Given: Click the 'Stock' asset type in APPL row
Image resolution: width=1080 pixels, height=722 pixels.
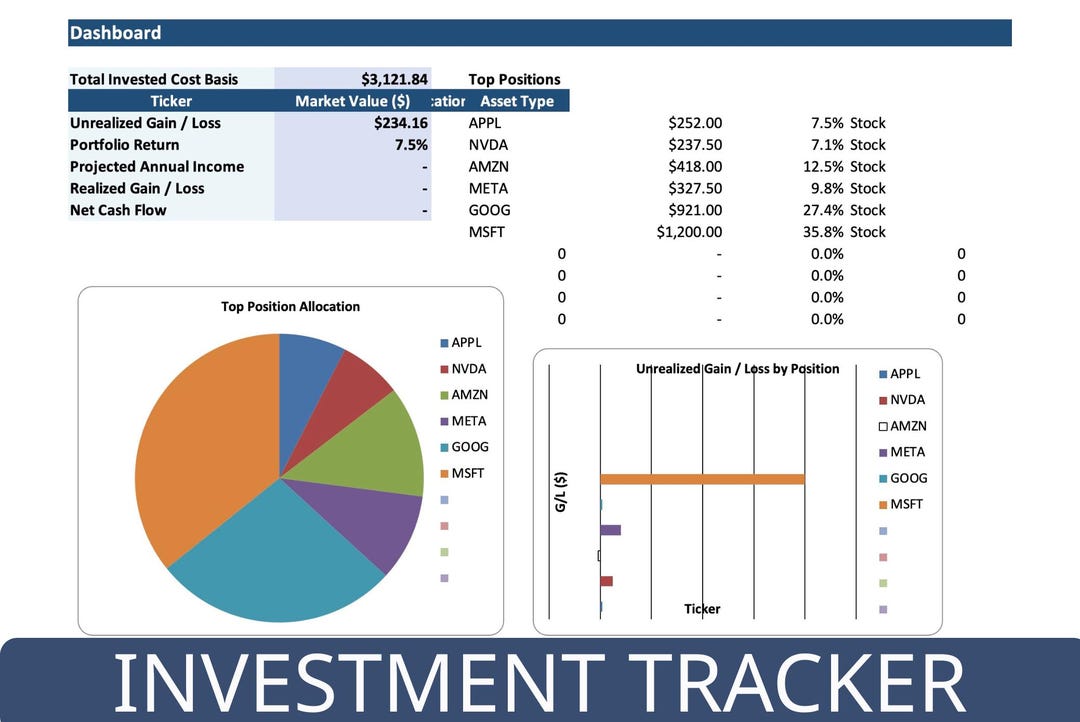Looking at the screenshot, I should click(868, 123).
